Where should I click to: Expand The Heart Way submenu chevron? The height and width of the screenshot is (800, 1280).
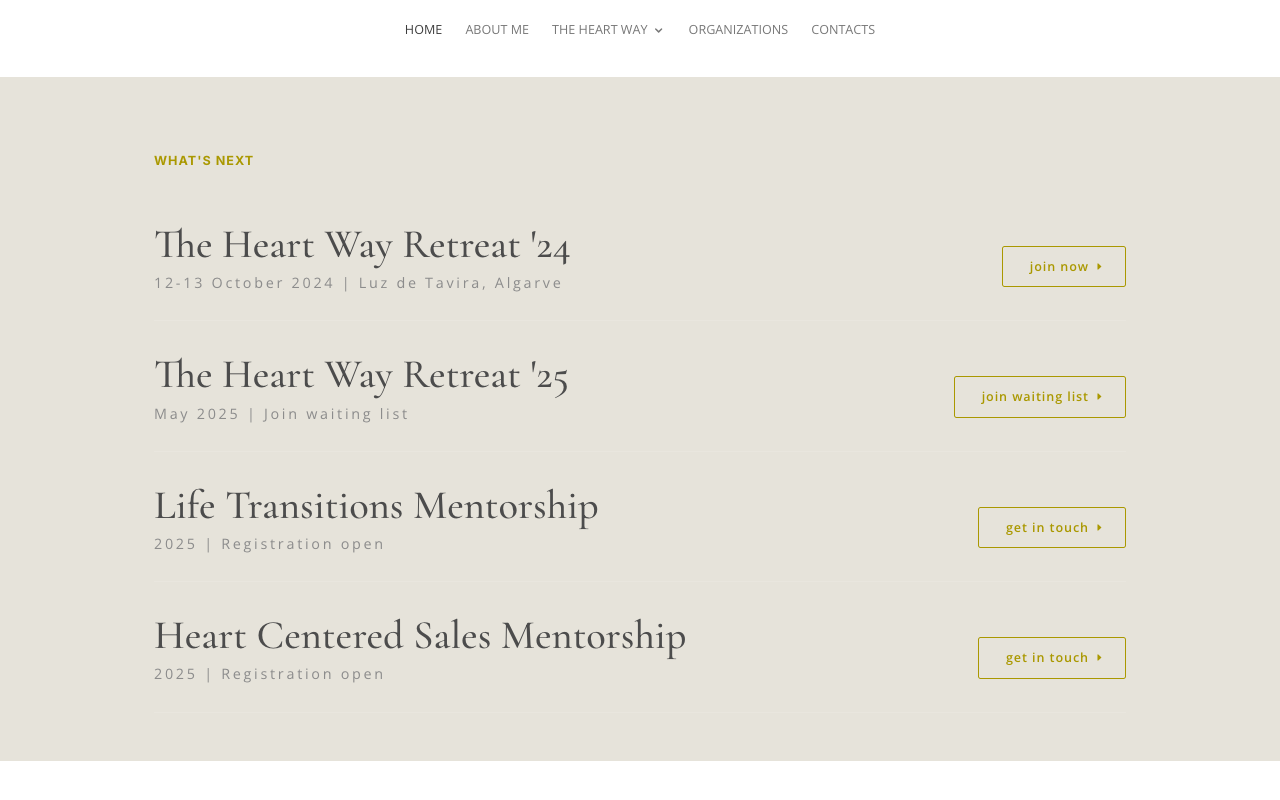(658, 30)
